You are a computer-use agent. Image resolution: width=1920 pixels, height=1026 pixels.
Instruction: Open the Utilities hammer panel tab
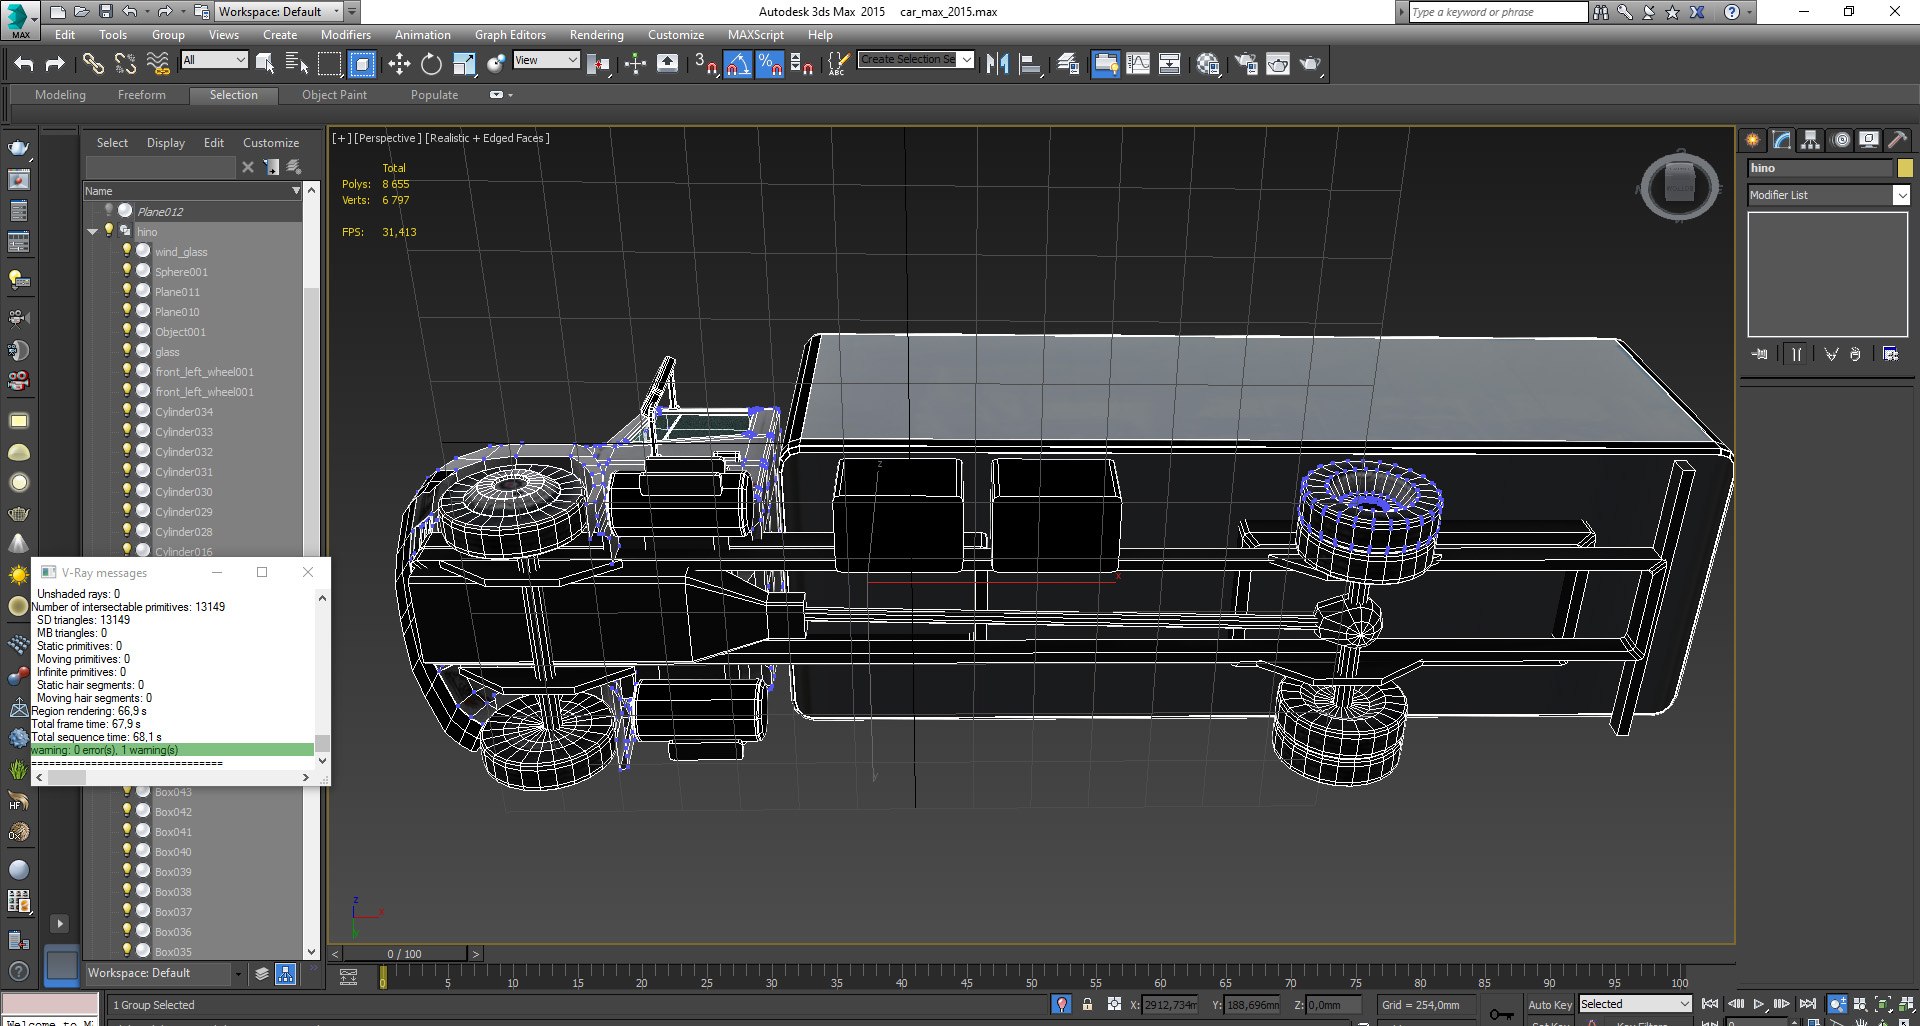[x=1897, y=140]
